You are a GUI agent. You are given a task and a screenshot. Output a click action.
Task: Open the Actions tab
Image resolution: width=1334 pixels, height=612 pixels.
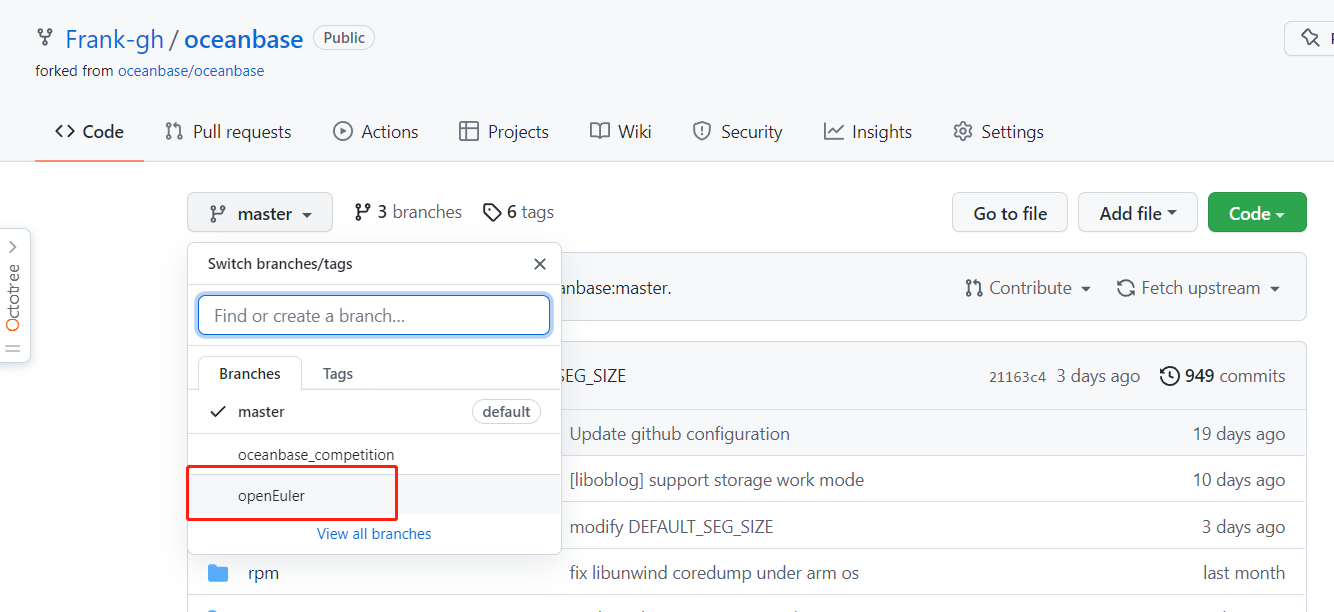pyautogui.click(x=376, y=132)
